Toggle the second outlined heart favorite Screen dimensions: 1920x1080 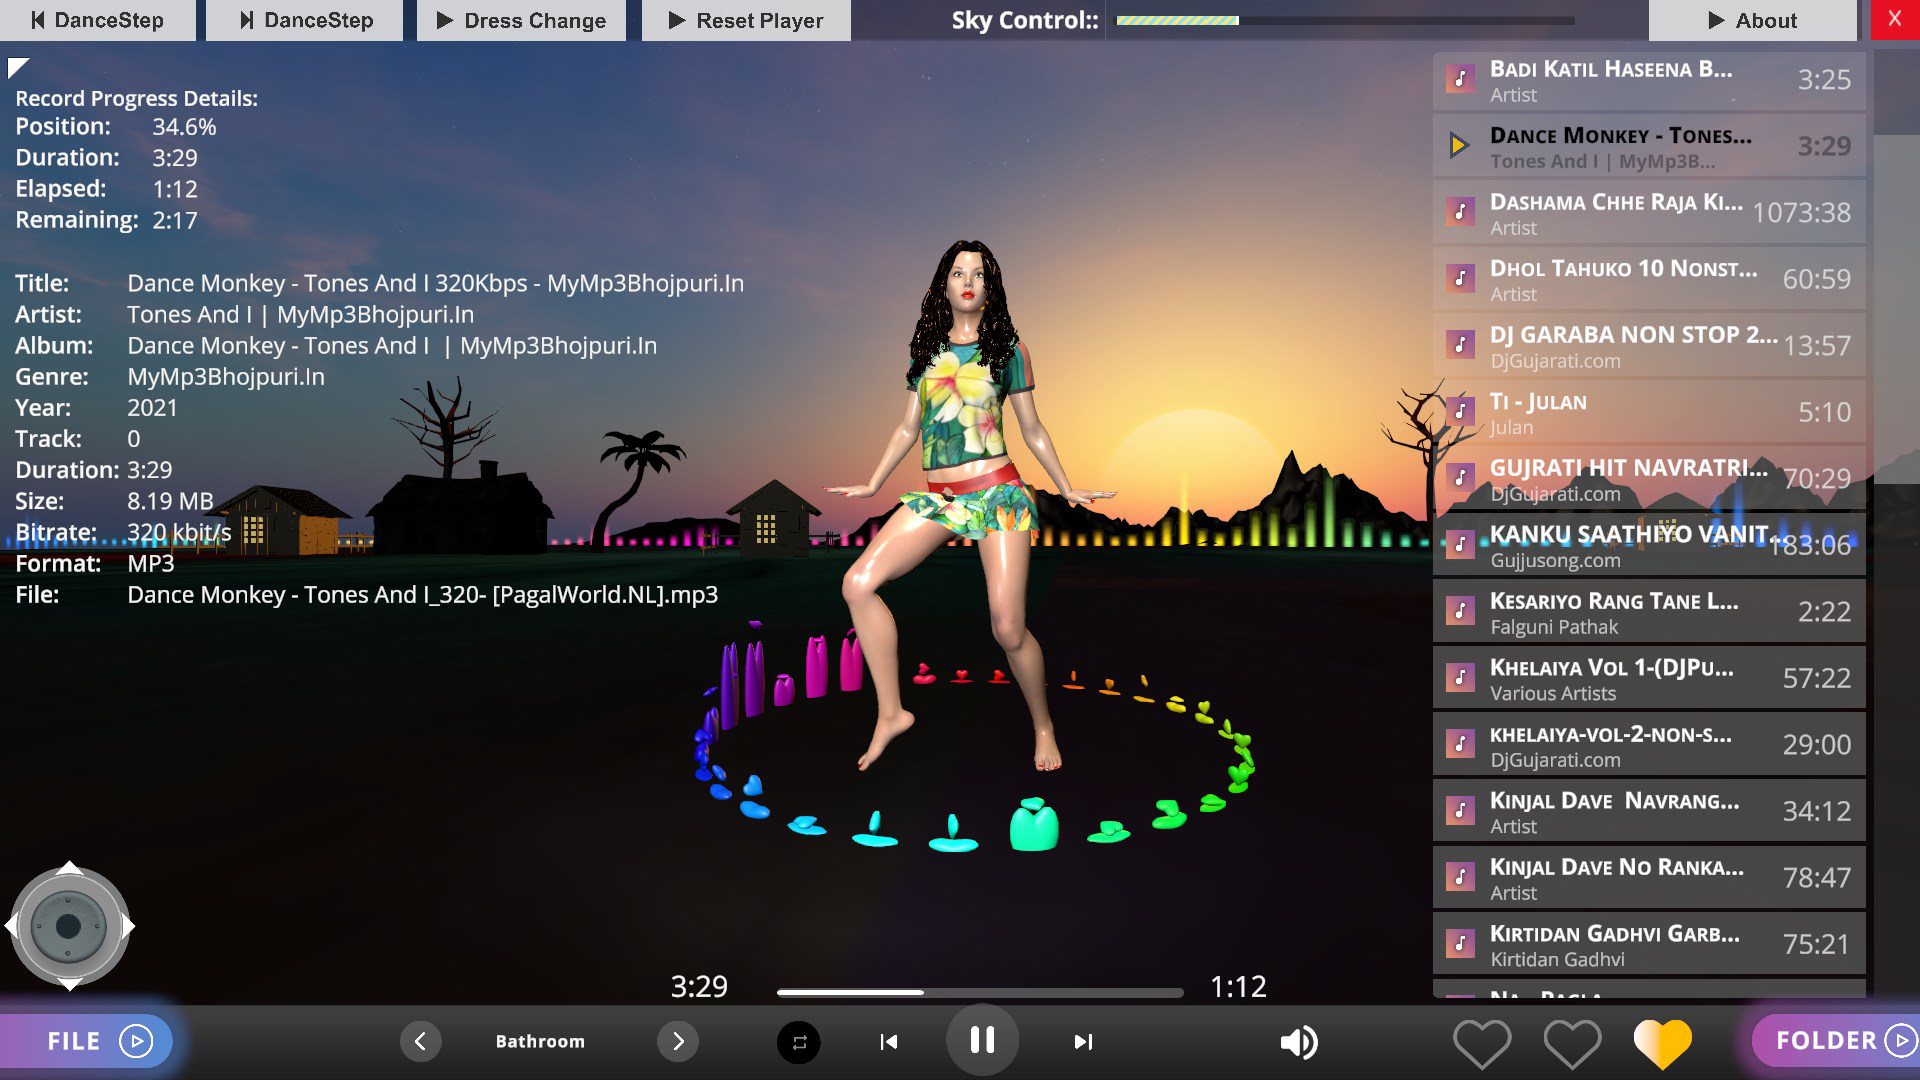click(1572, 1043)
